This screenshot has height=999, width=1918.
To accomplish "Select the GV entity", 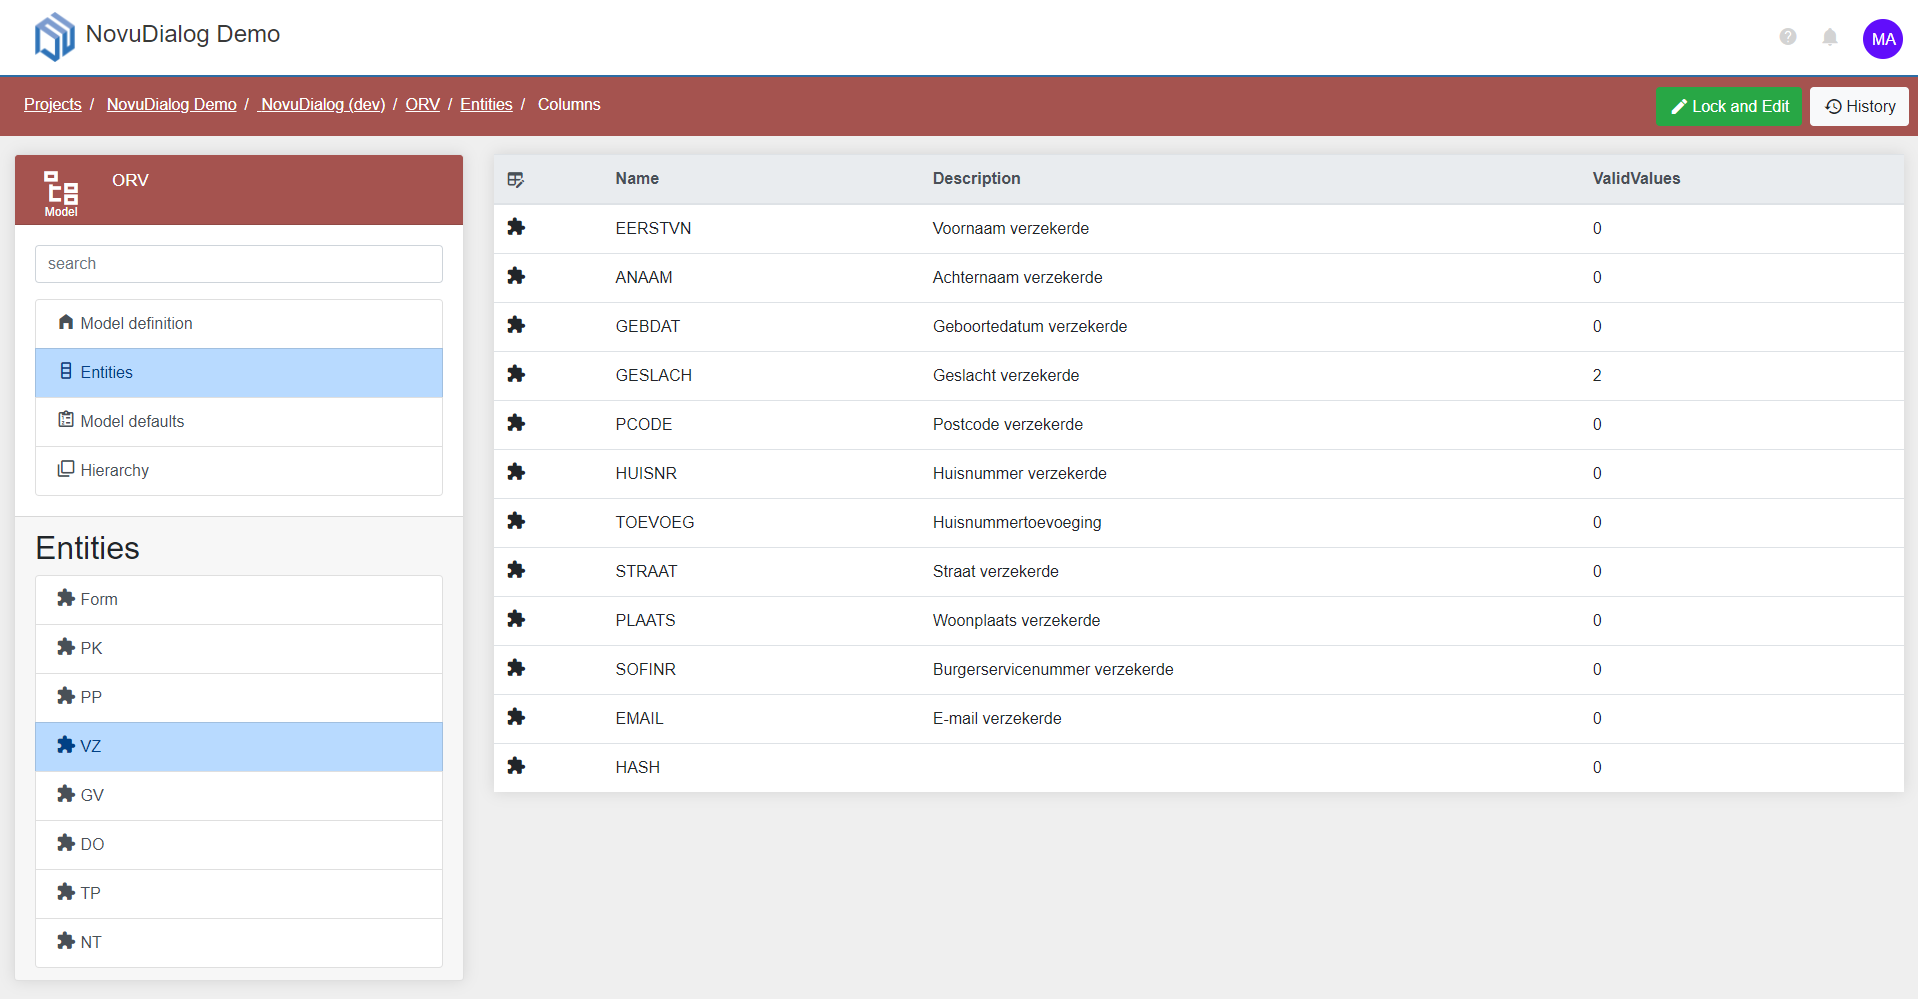I will (x=239, y=796).
